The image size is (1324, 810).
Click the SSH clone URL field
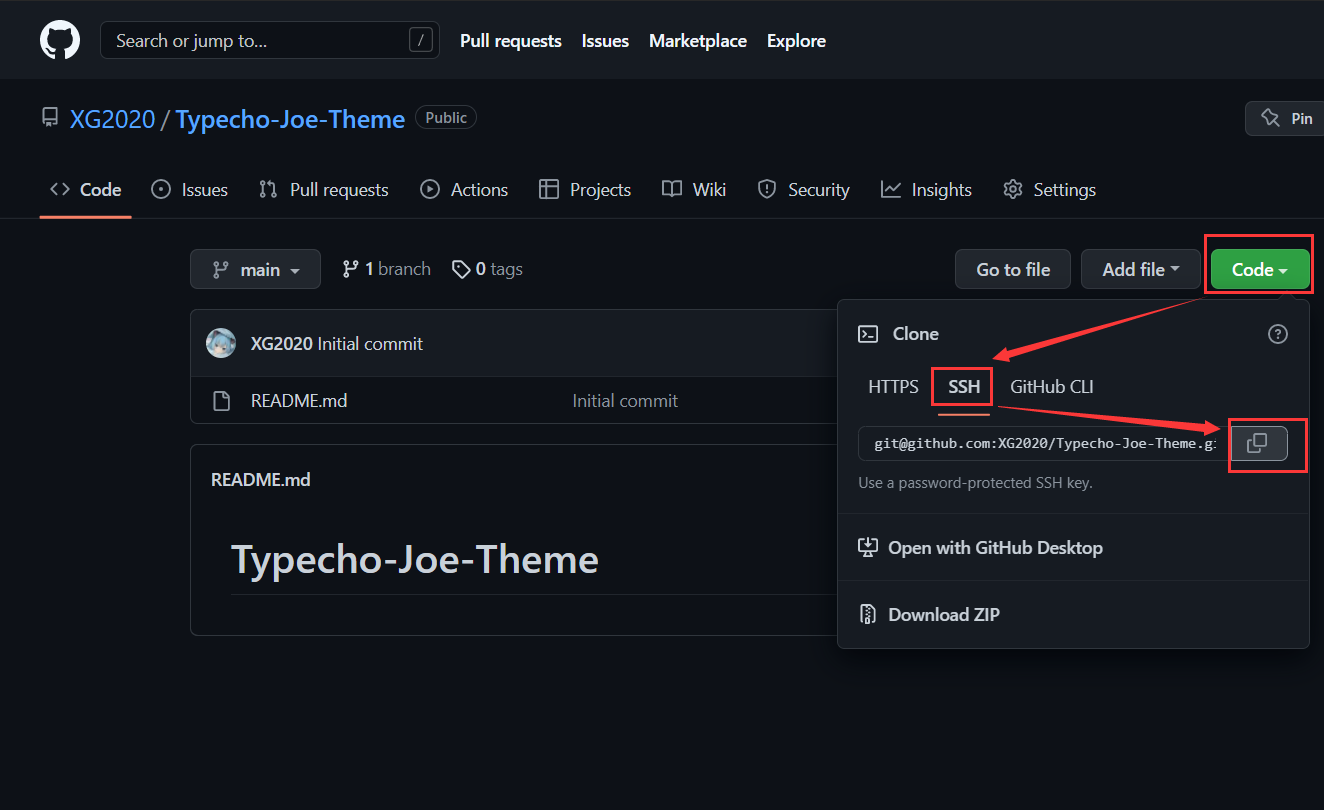click(x=1044, y=443)
